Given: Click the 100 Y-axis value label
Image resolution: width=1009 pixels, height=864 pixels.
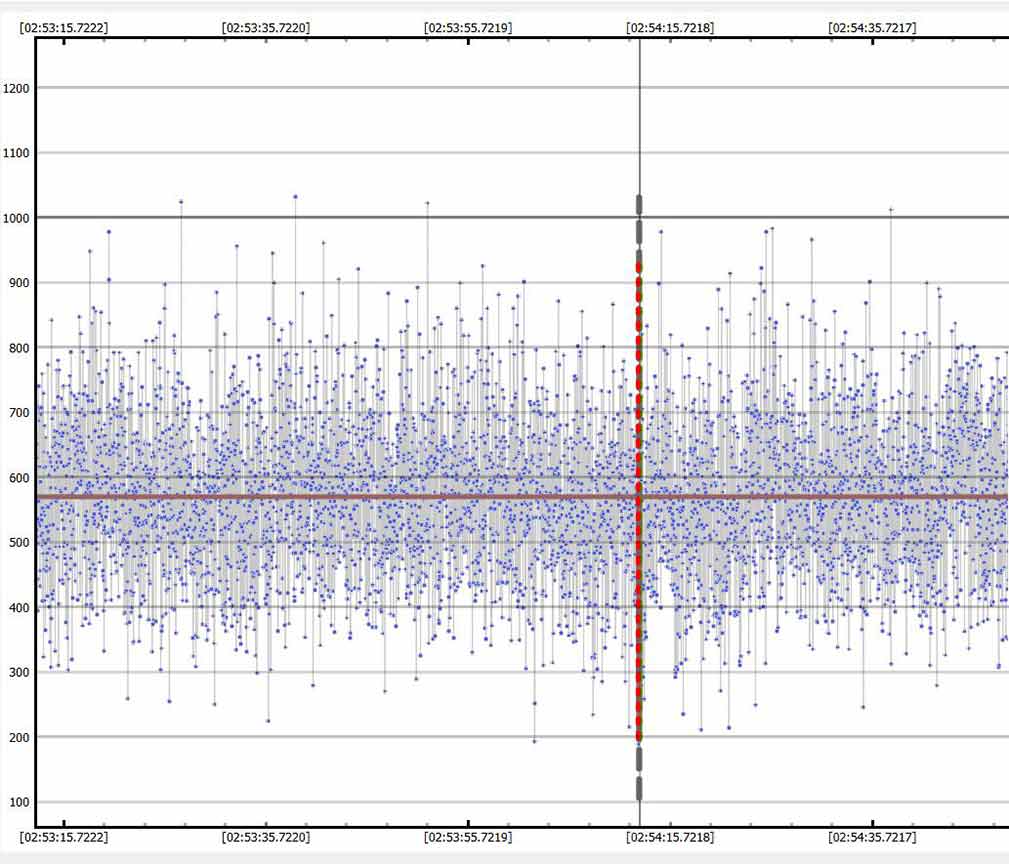Looking at the screenshot, I should click(x=15, y=802).
